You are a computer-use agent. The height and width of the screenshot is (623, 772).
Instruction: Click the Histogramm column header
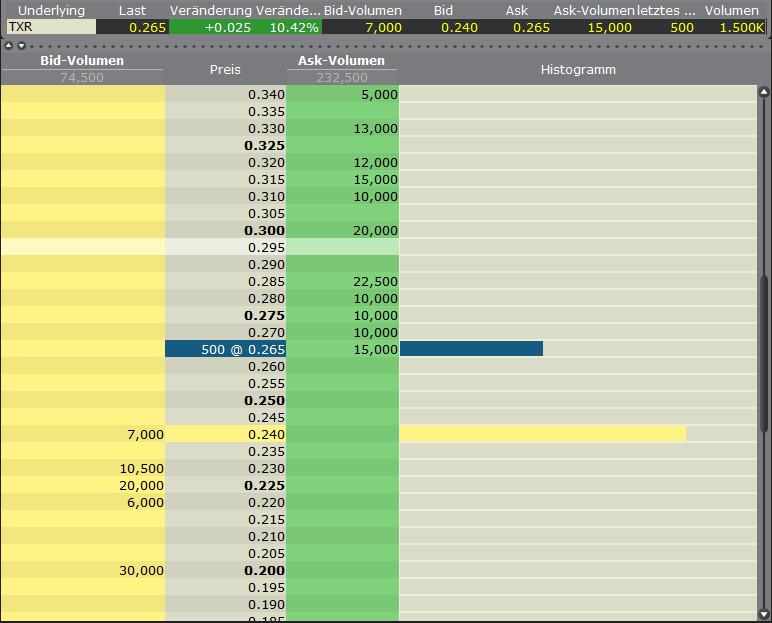pyautogui.click(x=577, y=70)
